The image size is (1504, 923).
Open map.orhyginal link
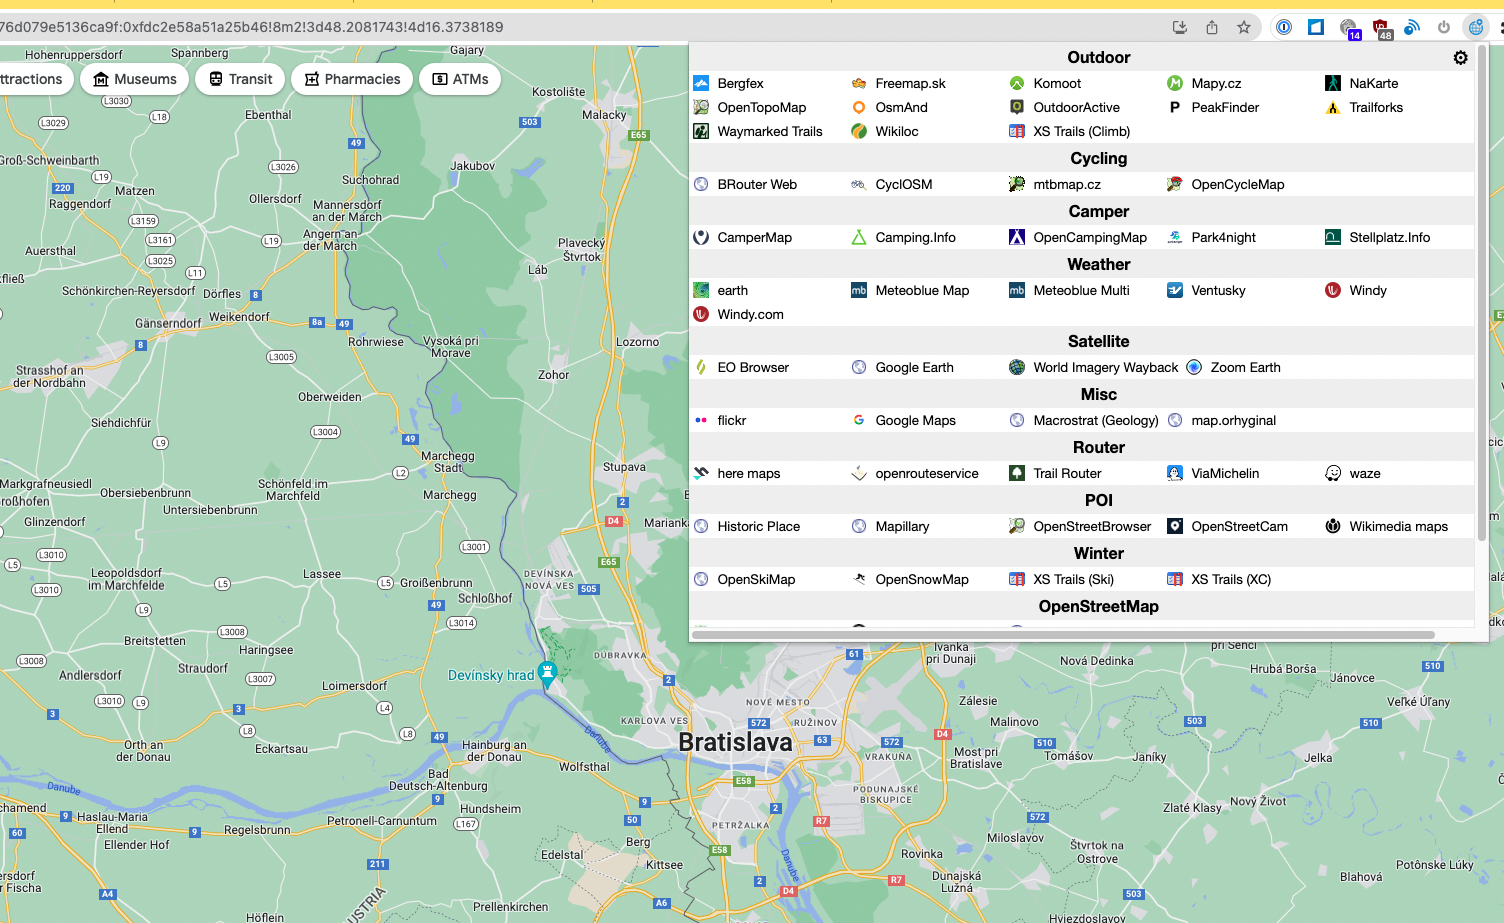click(x=1233, y=420)
